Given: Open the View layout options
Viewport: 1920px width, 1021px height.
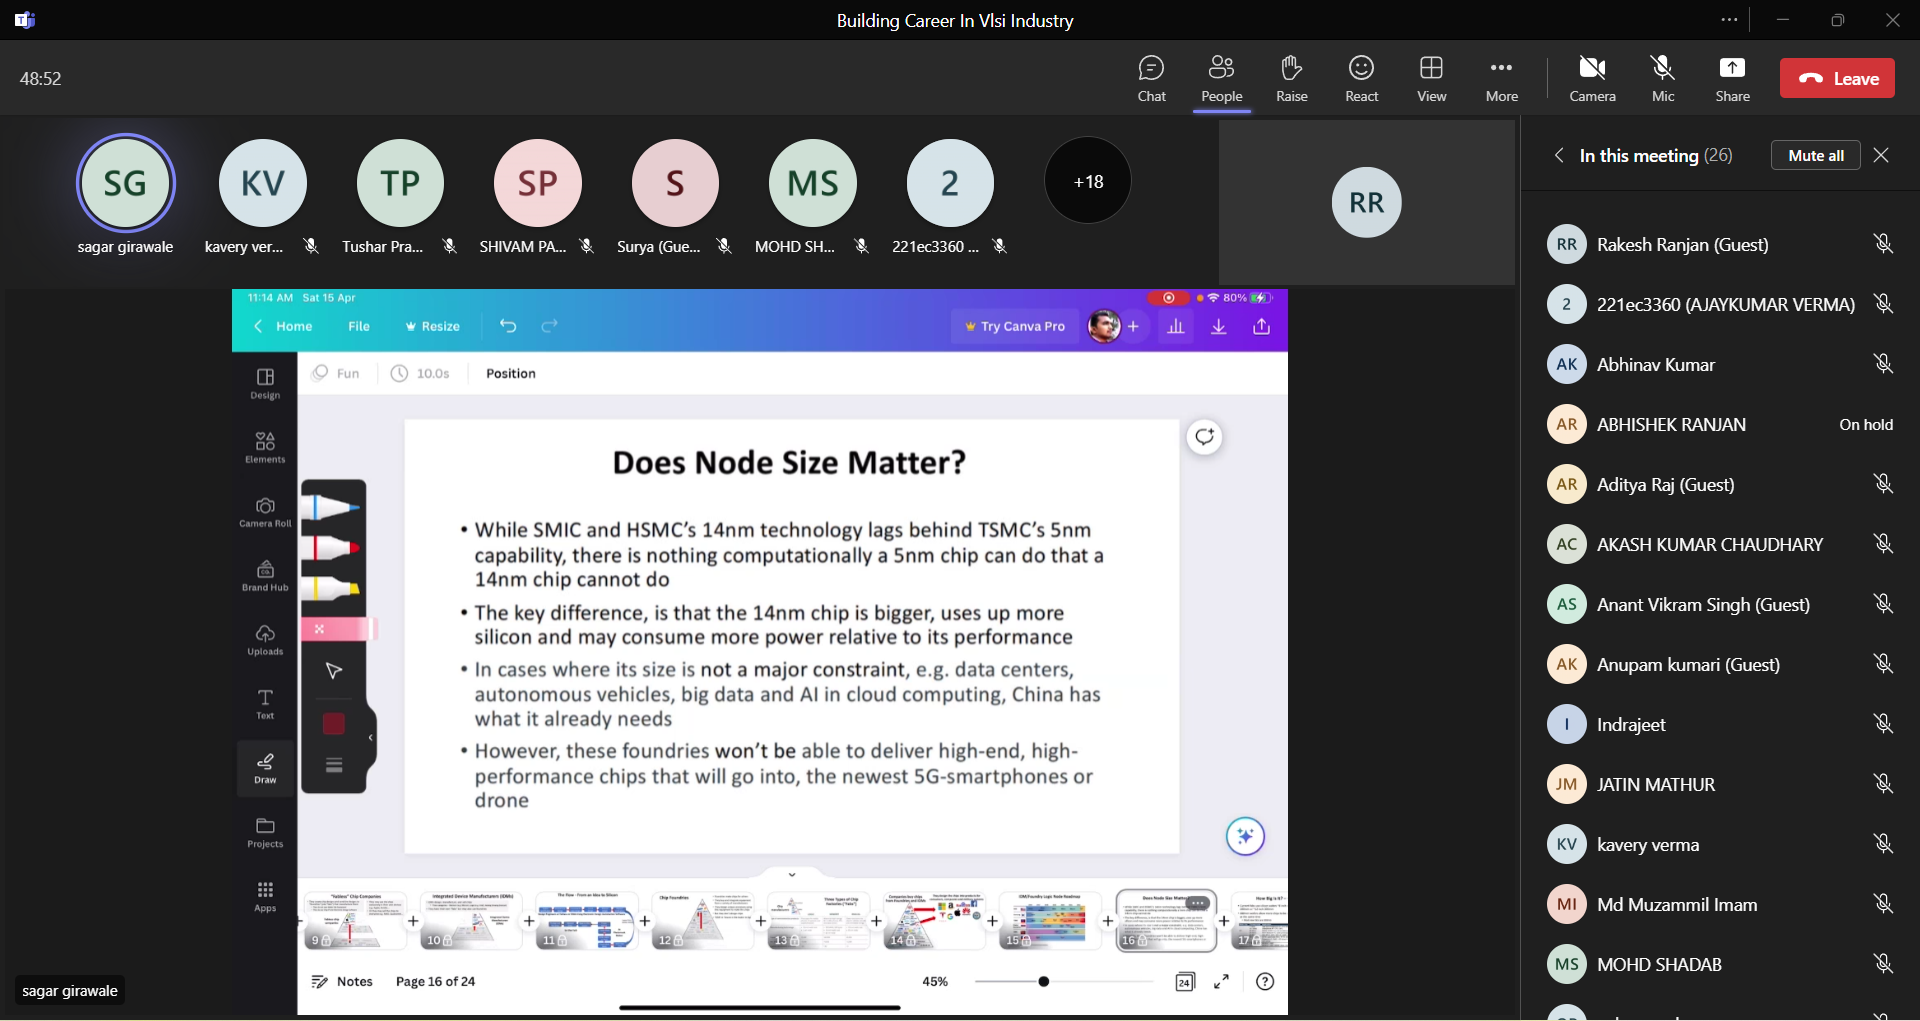Looking at the screenshot, I should pos(1431,79).
